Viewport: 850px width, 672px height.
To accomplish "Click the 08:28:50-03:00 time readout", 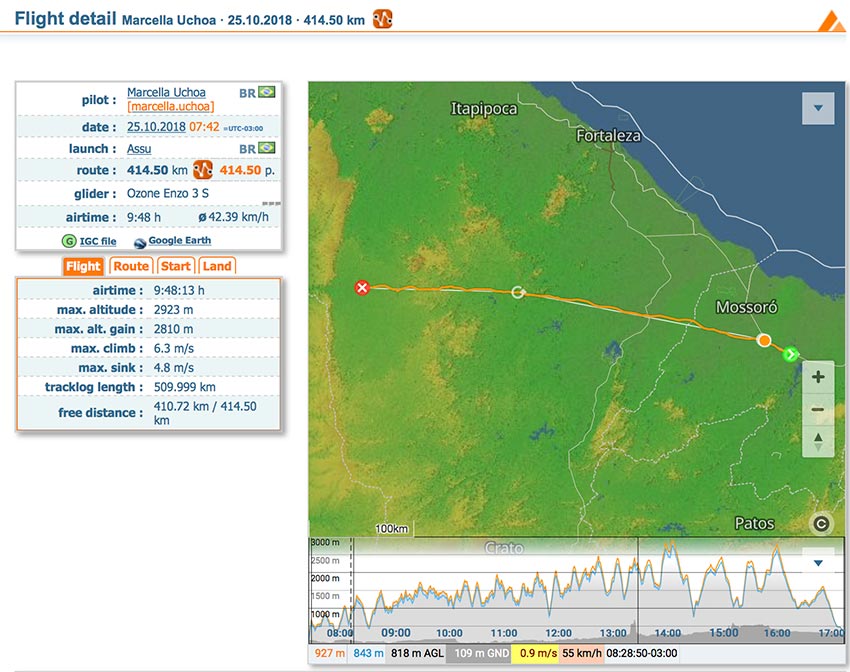I will 641,653.
